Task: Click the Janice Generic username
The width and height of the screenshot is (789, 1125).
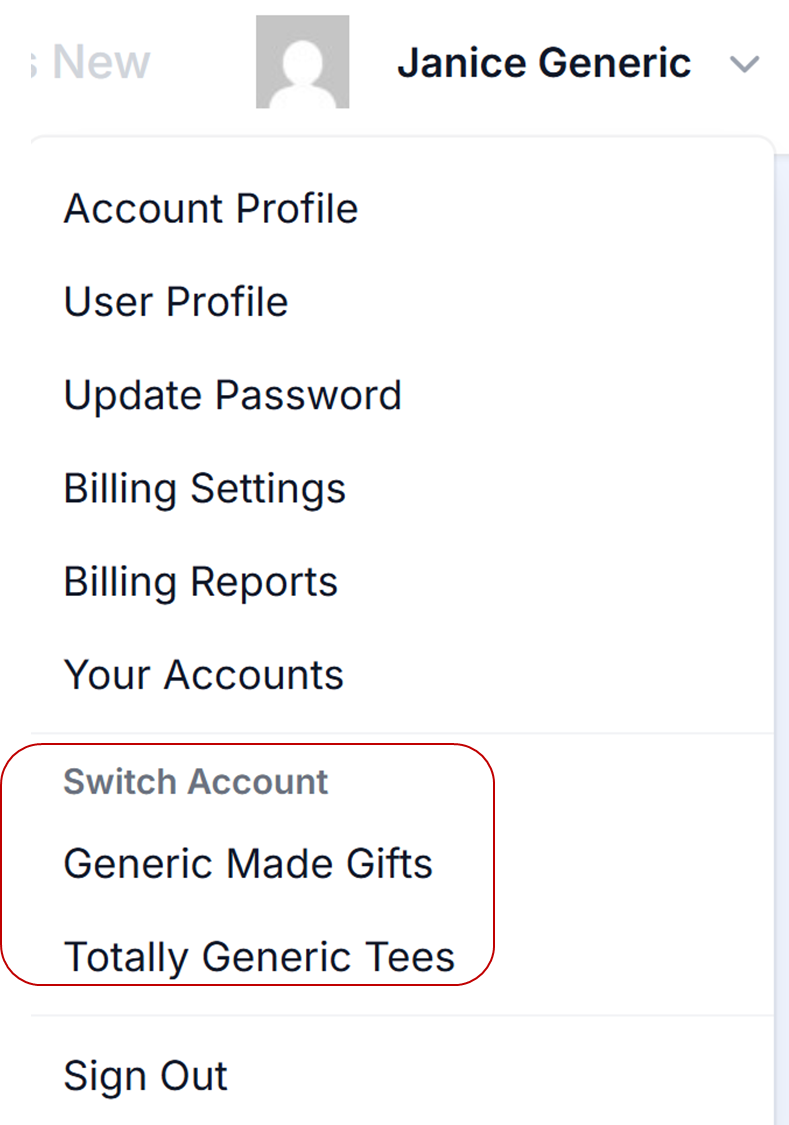Action: [543, 64]
